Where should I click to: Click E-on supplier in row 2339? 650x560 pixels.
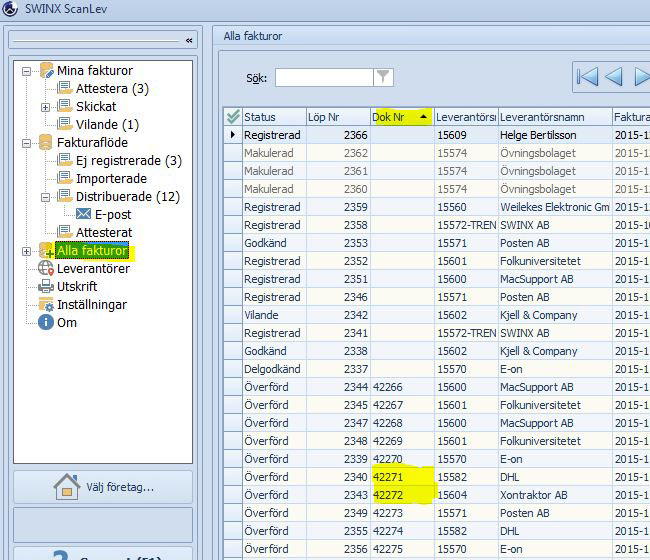[x=555, y=459]
